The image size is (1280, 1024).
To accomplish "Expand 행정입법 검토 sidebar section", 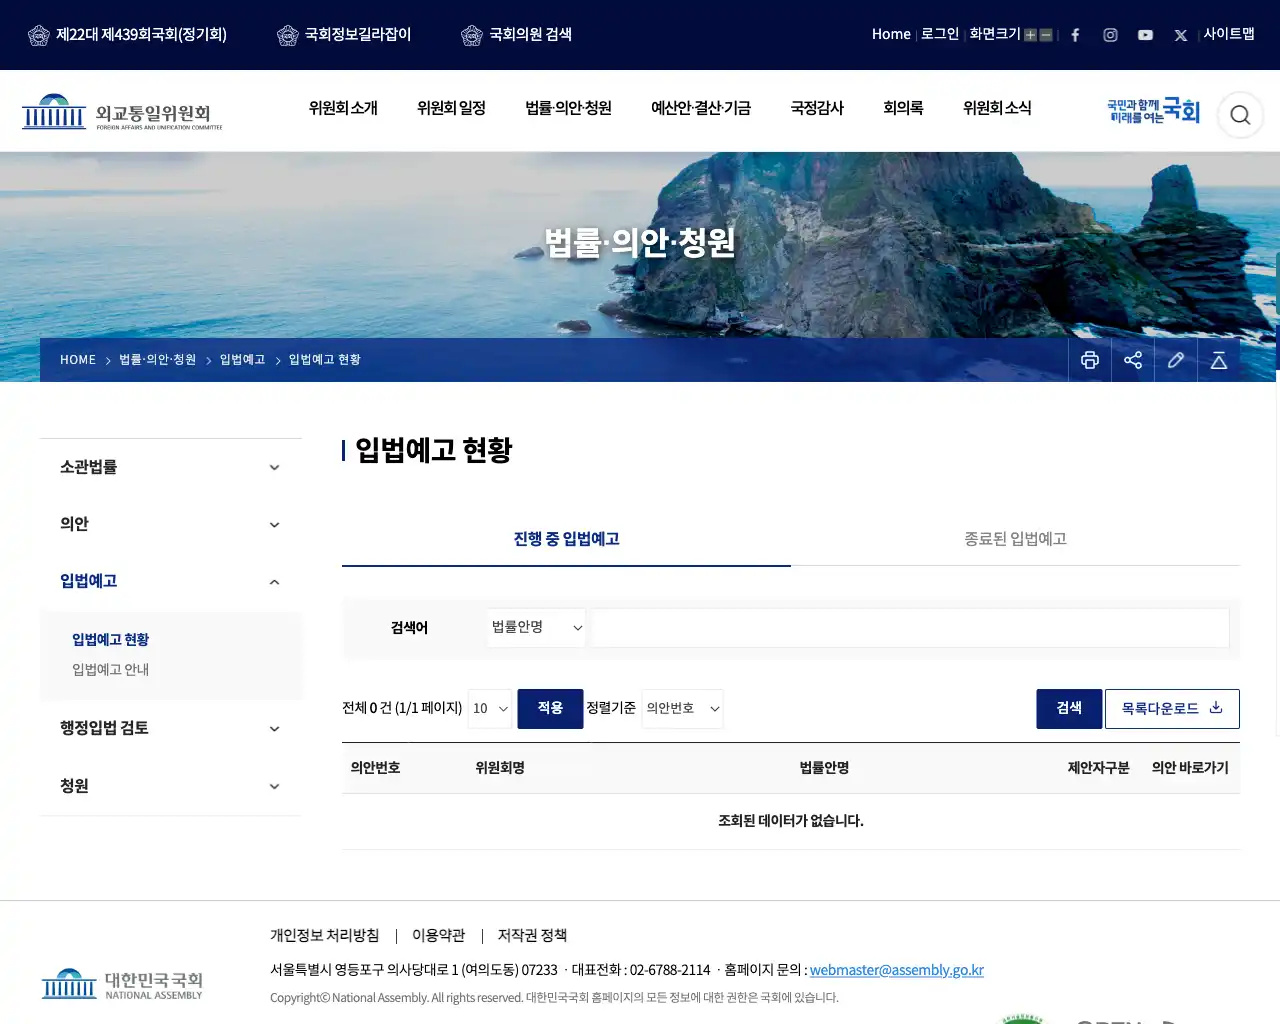I will click(171, 728).
